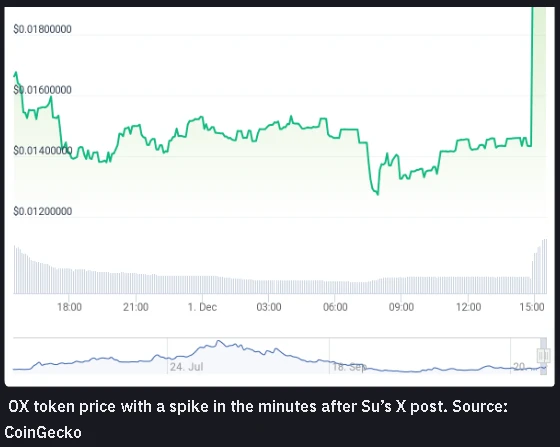Click the navigator range slider handle

click(x=543, y=356)
